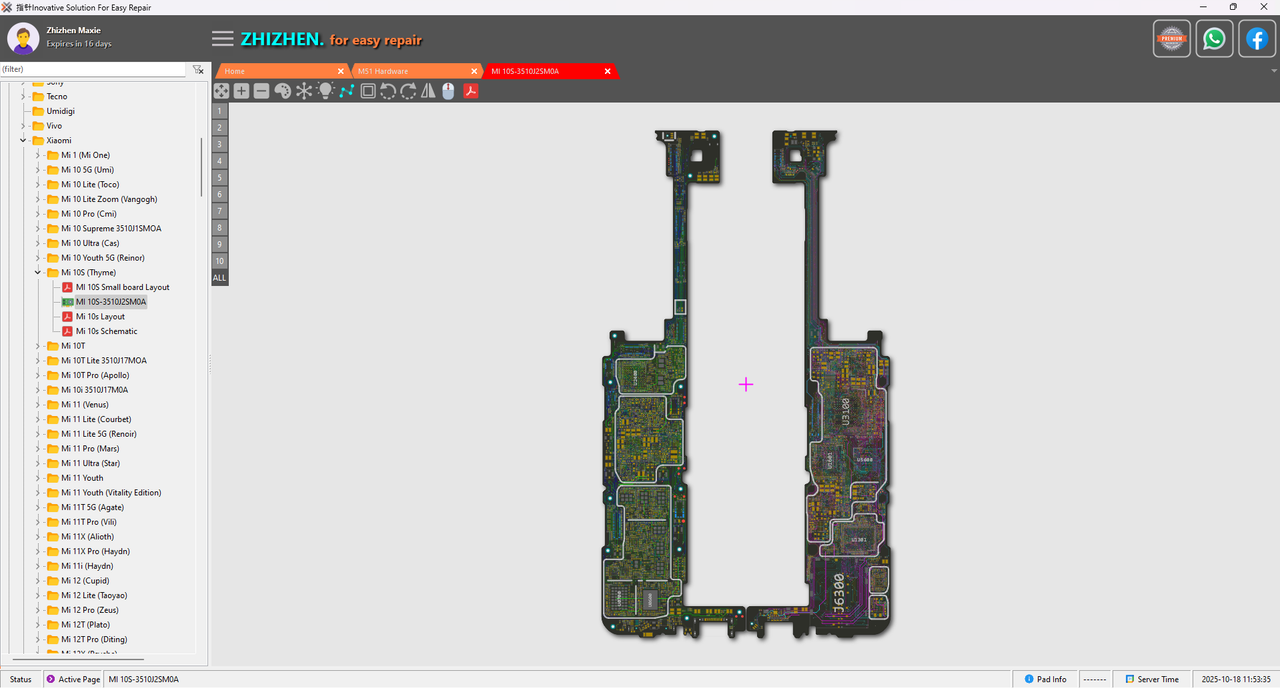
Task: Expand the Mi 1 (Mi One) folder
Action: pos(38,155)
